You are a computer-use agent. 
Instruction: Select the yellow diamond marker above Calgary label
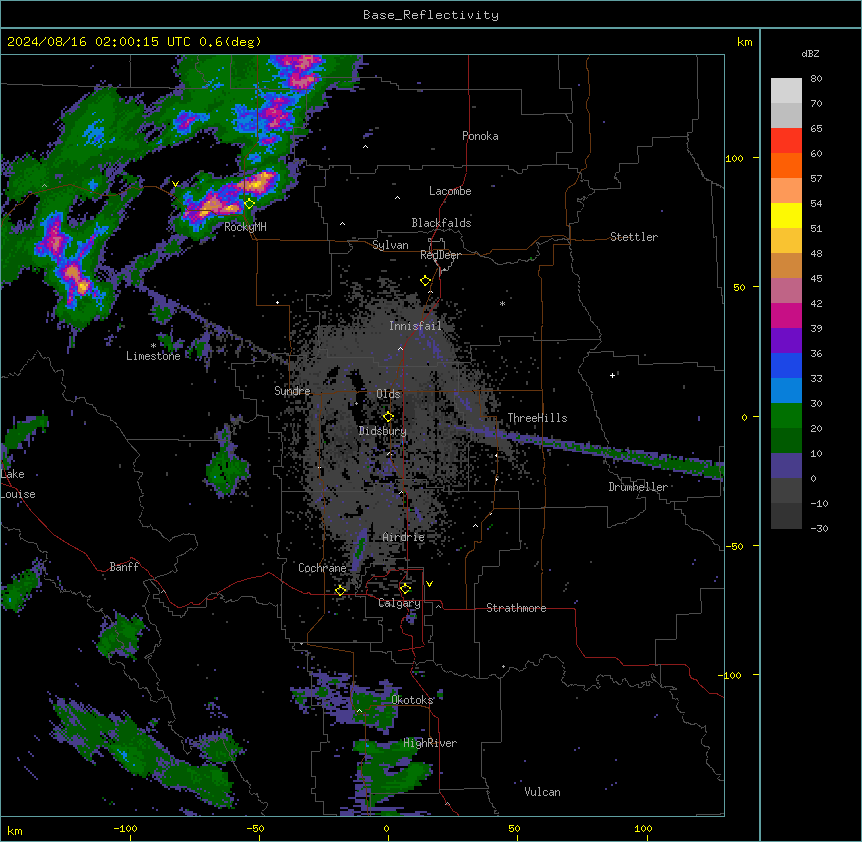point(405,589)
